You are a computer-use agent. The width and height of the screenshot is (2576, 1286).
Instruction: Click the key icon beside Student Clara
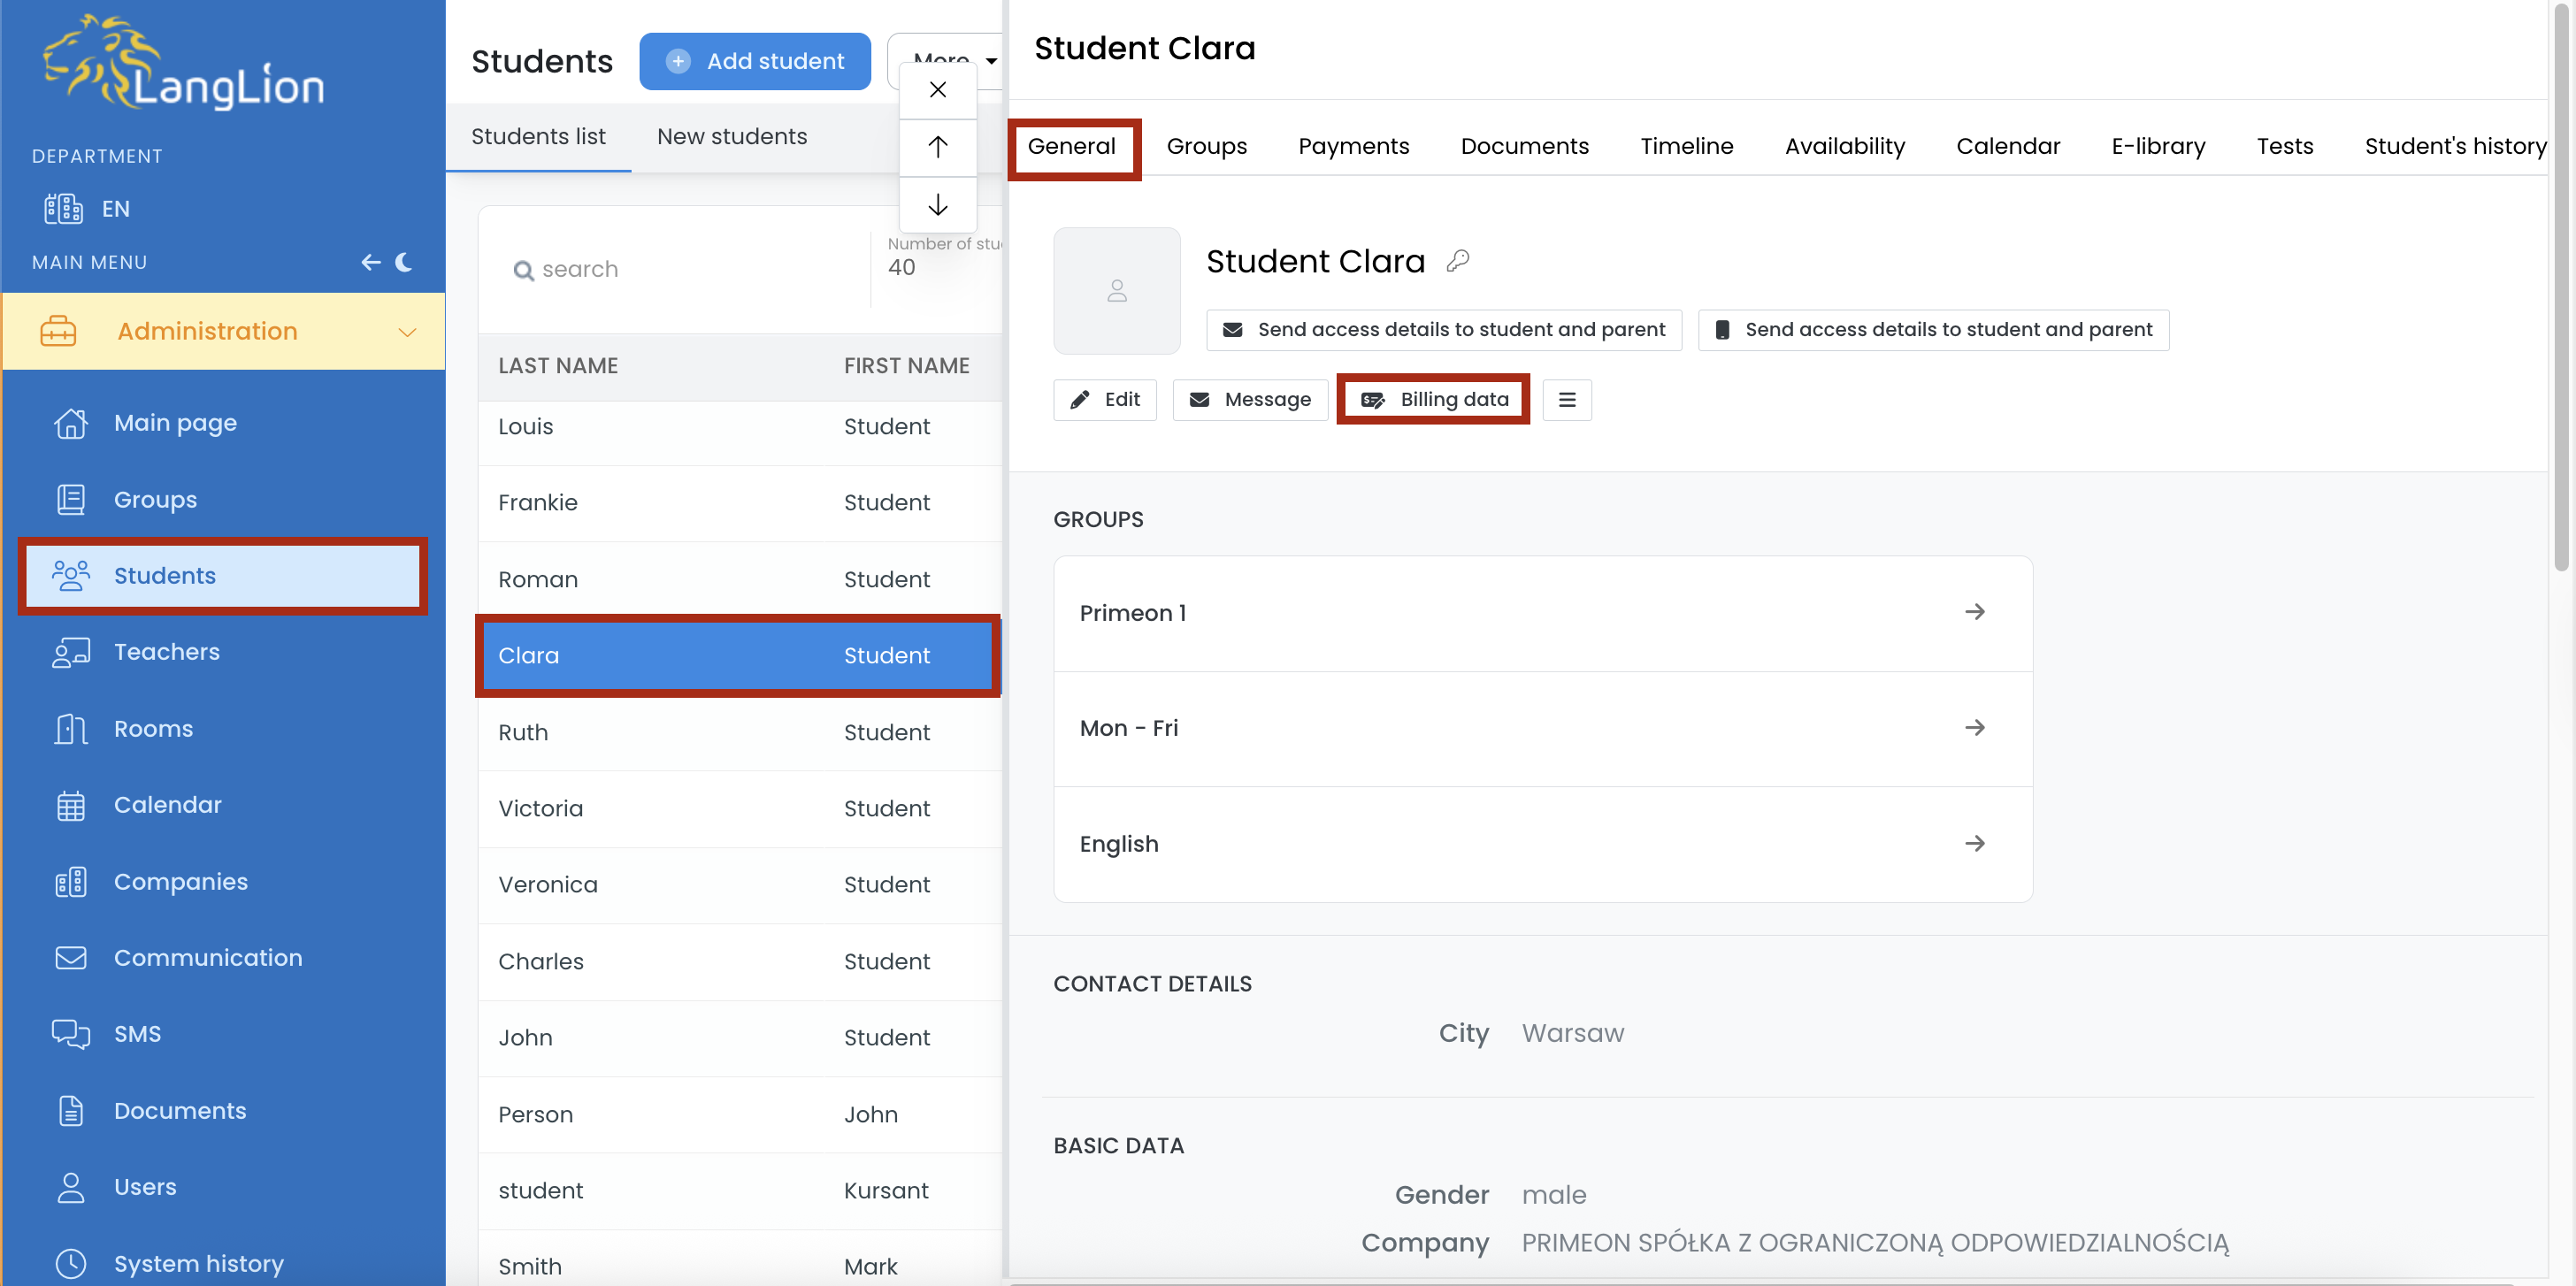(1457, 261)
